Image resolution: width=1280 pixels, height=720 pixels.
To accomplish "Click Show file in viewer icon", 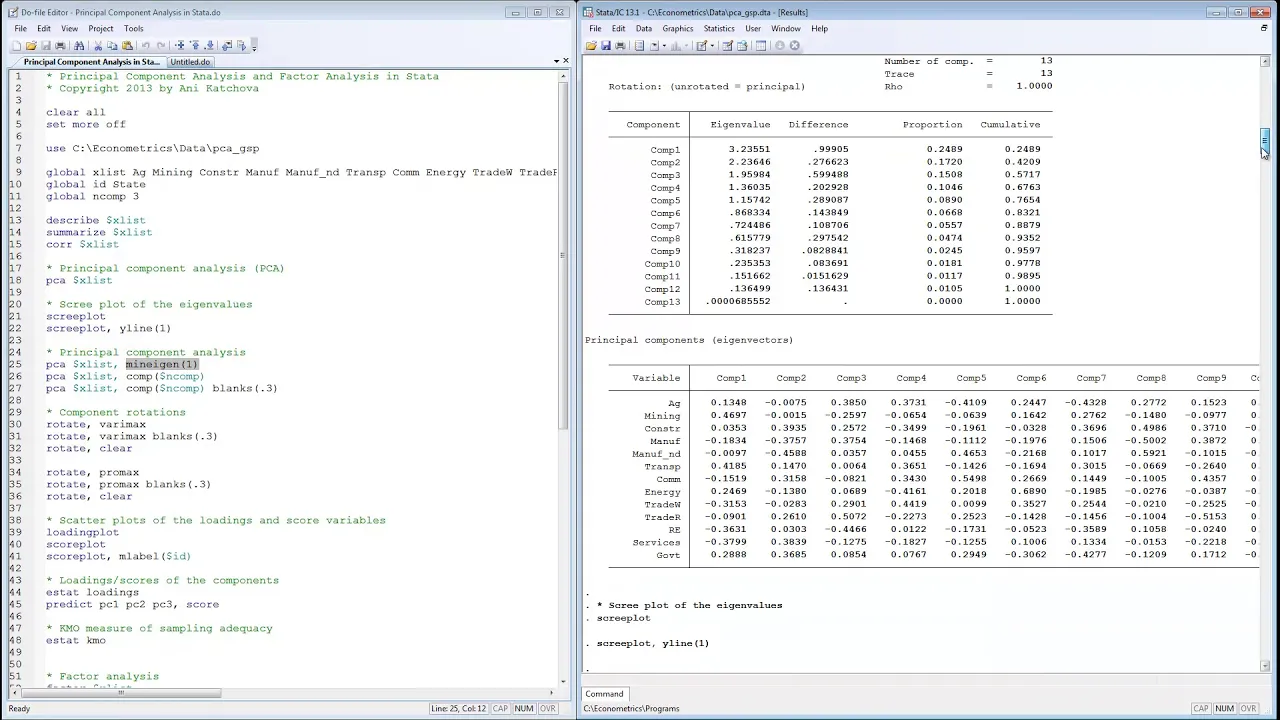I will [227, 46].
